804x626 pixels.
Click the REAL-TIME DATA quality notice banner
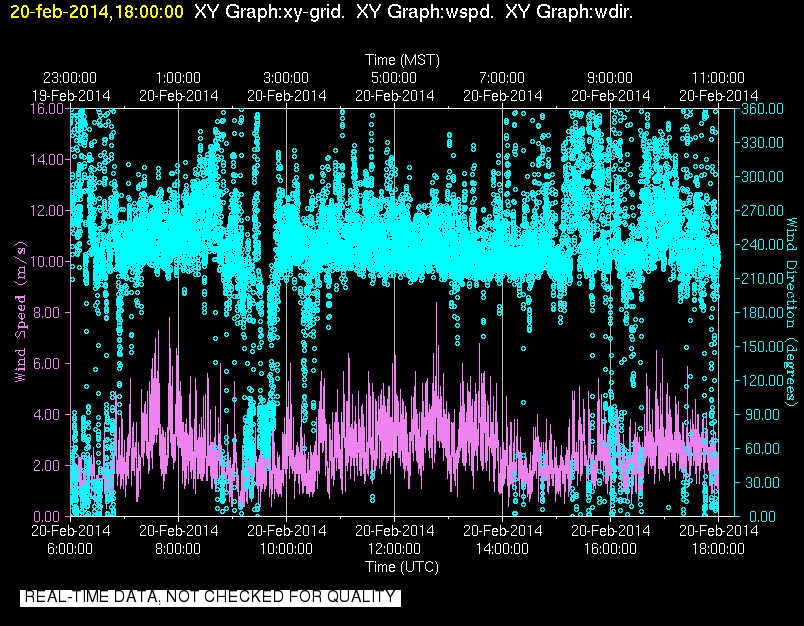pos(210,597)
